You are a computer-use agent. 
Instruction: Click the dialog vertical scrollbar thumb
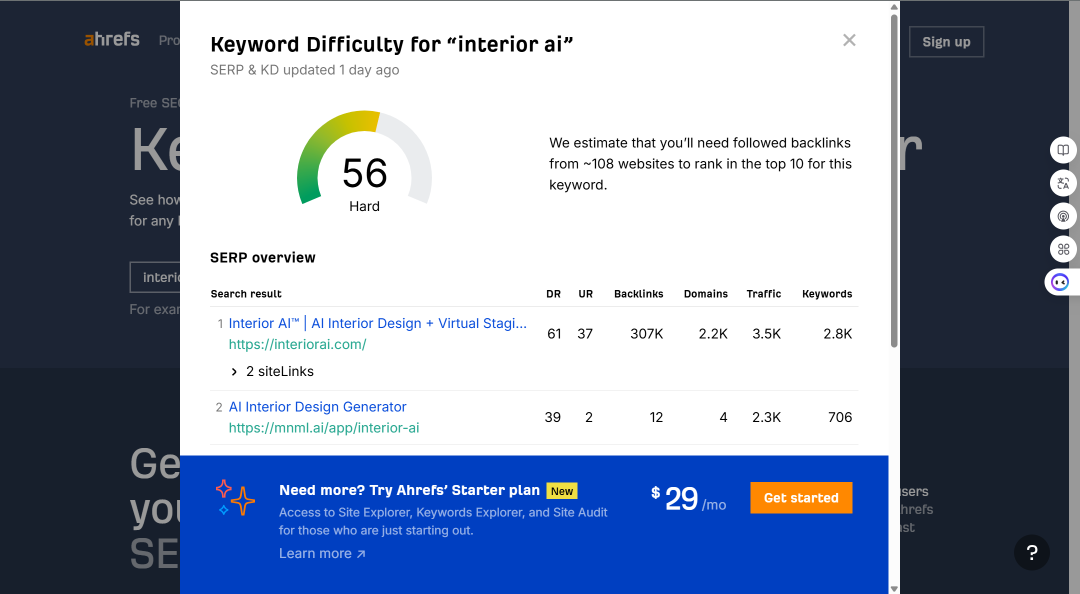pyautogui.click(x=894, y=181)
